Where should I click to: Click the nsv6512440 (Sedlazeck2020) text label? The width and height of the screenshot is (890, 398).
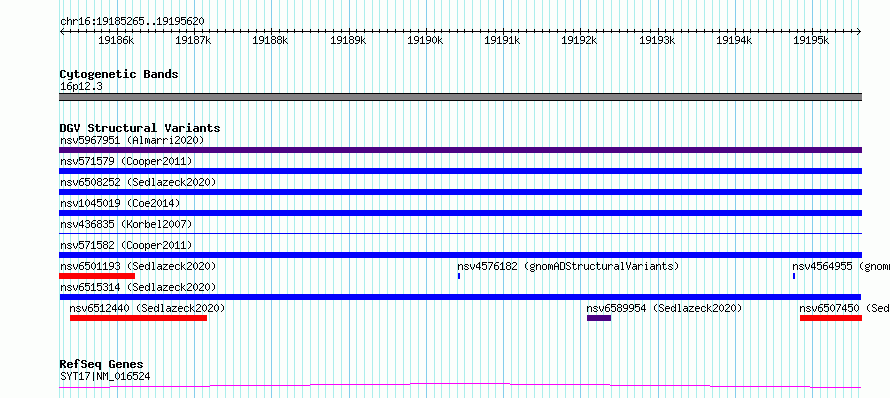click(x=148, y=308)
